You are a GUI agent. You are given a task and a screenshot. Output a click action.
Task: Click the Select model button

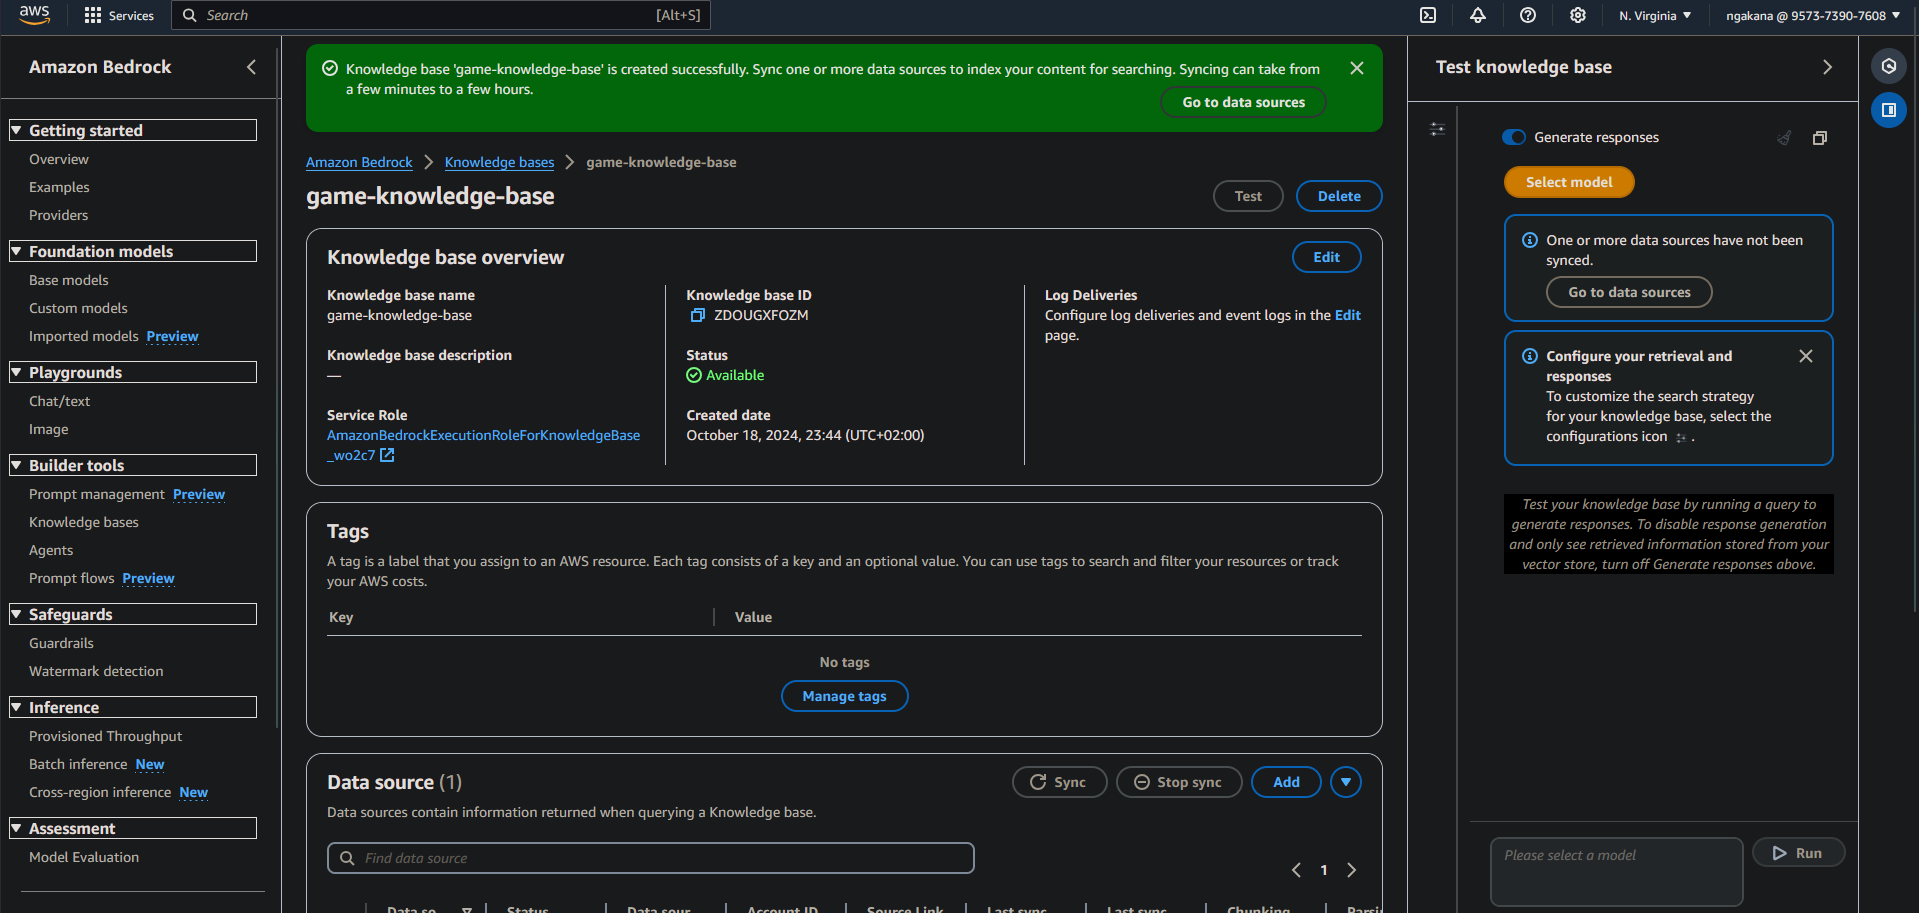[x=1569, y=182]
